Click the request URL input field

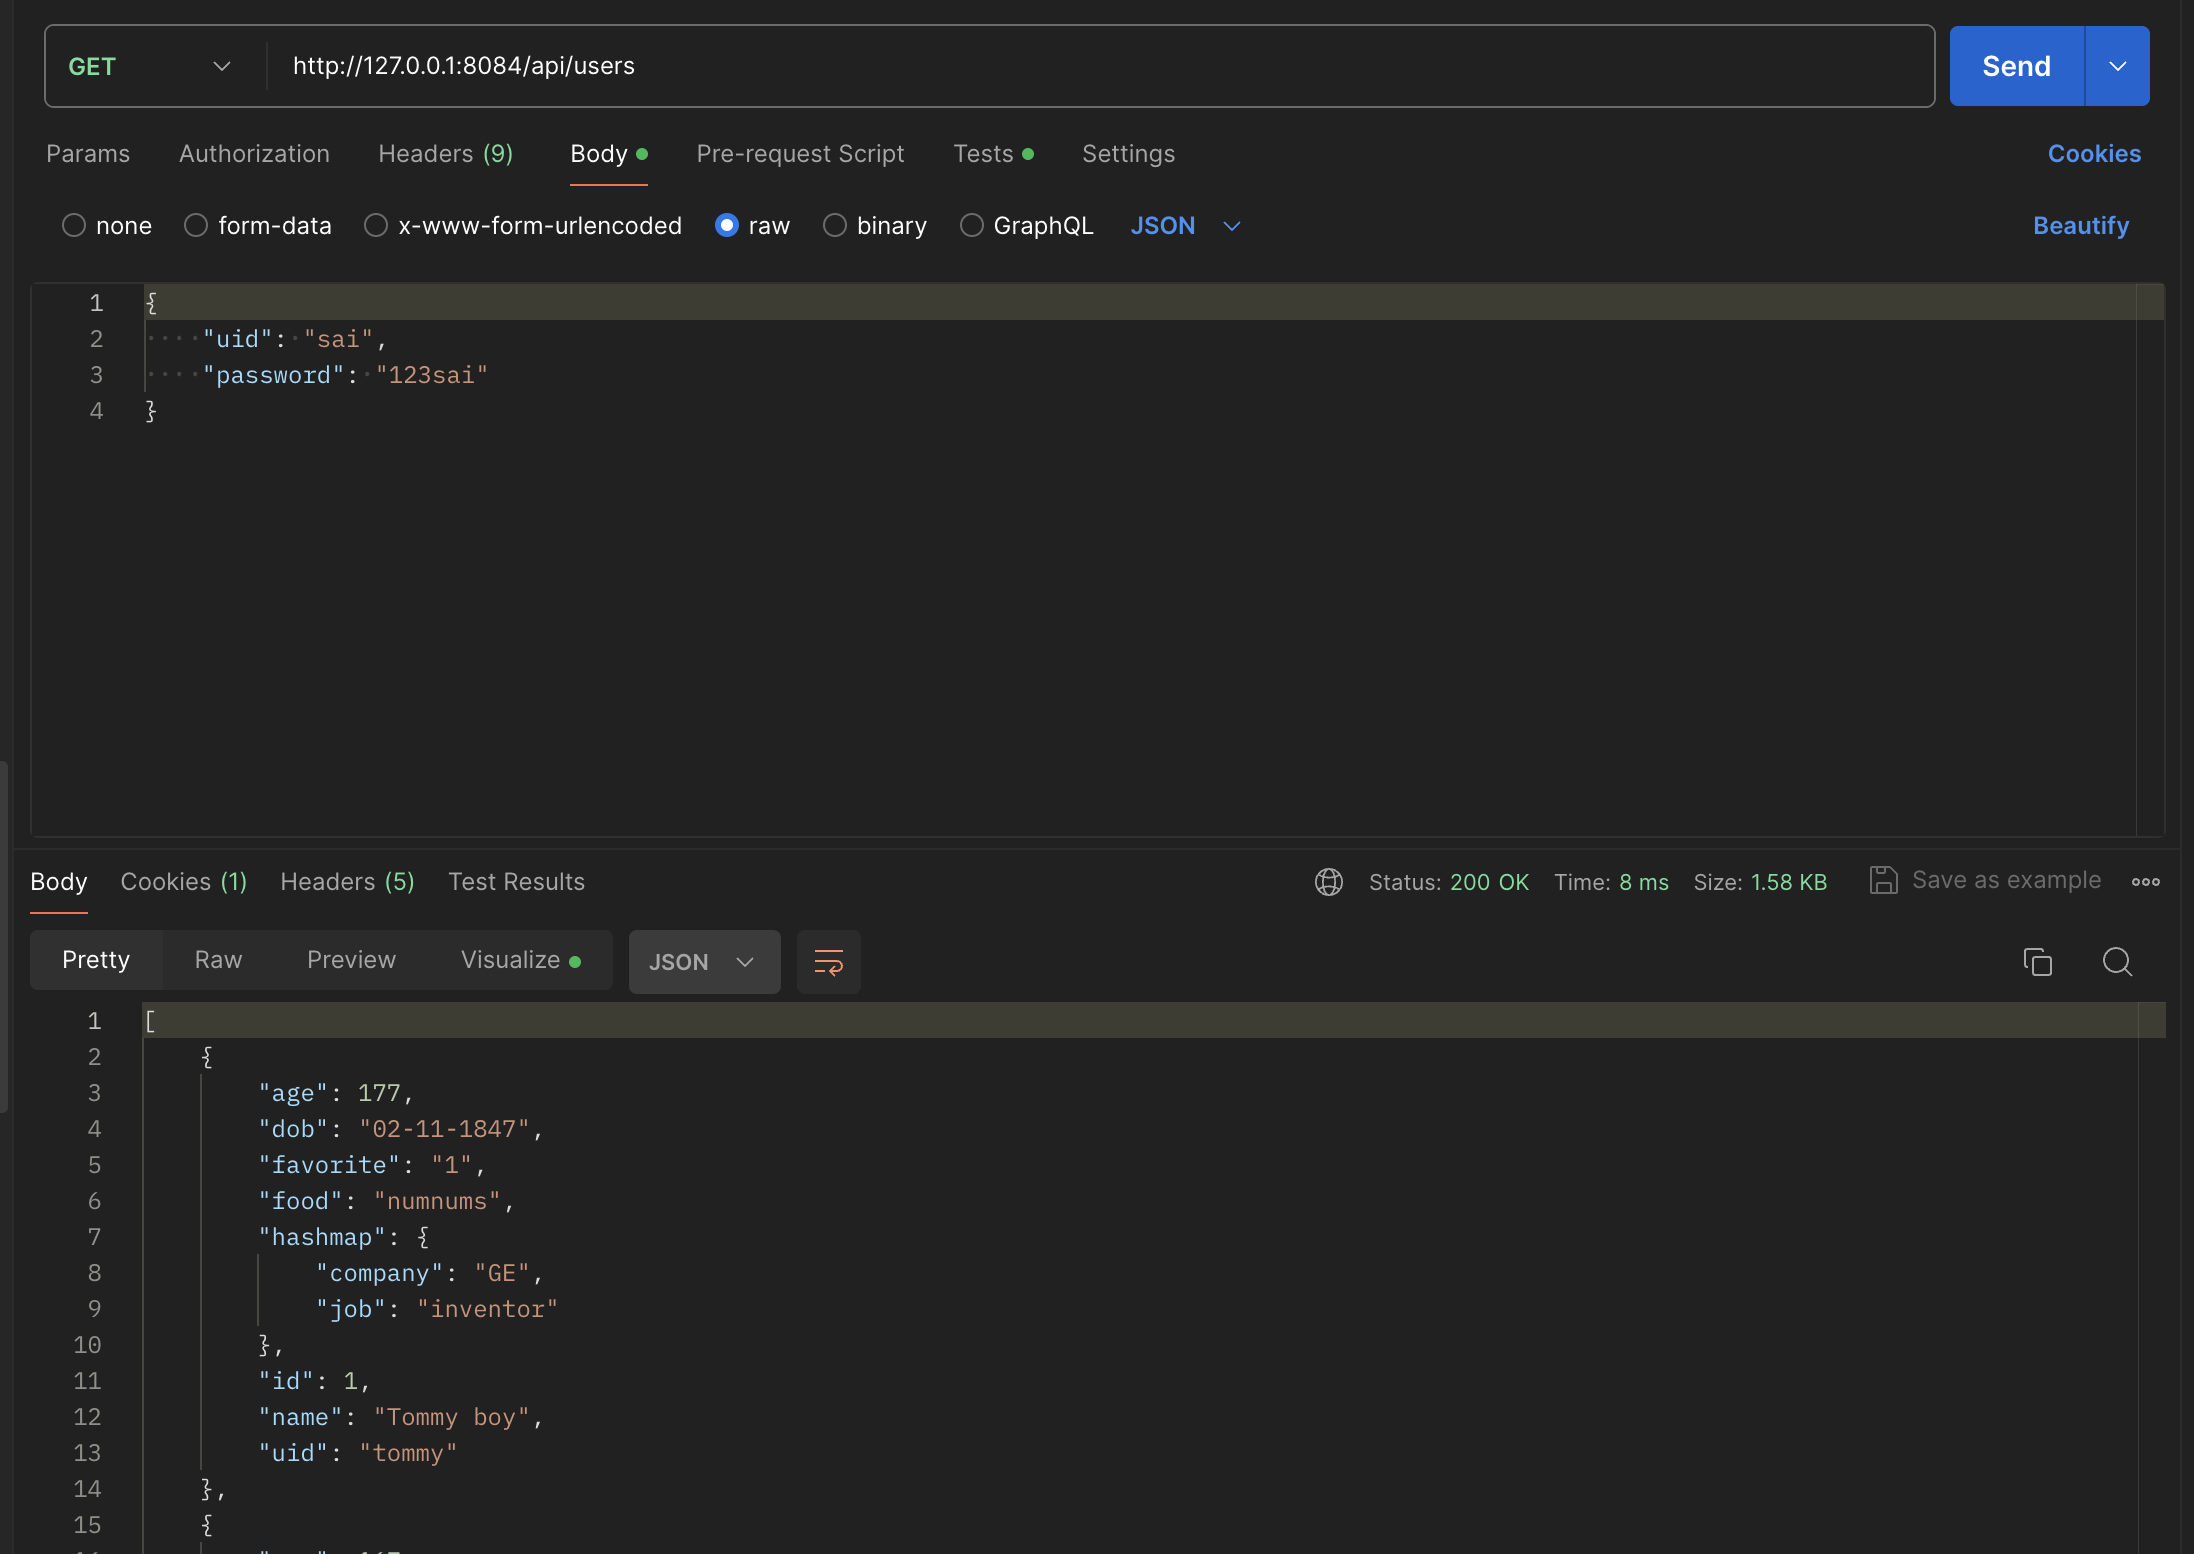1100,66
